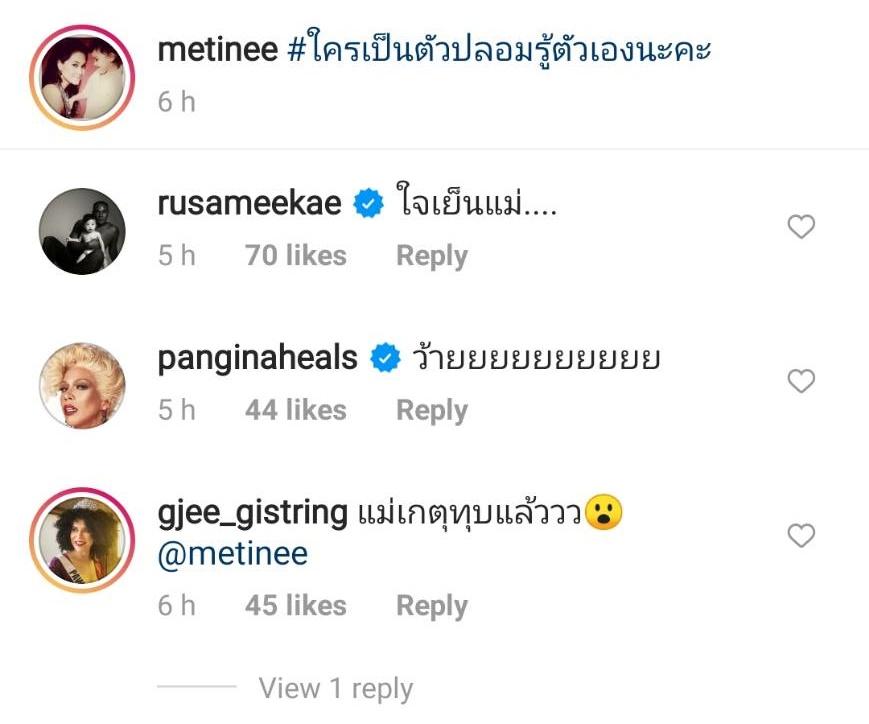Open the Thai hashtag in metinee's caption

click(x=498, y=50)
